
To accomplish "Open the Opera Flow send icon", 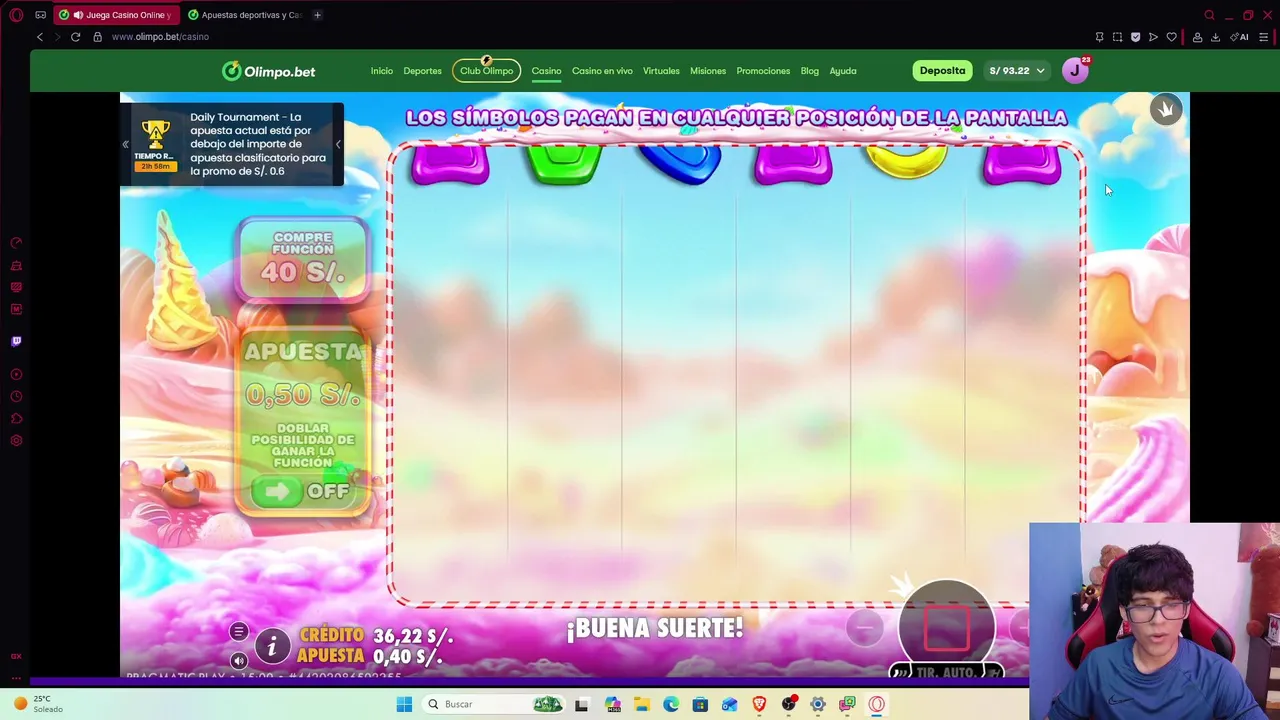I will pos(1153,37).
